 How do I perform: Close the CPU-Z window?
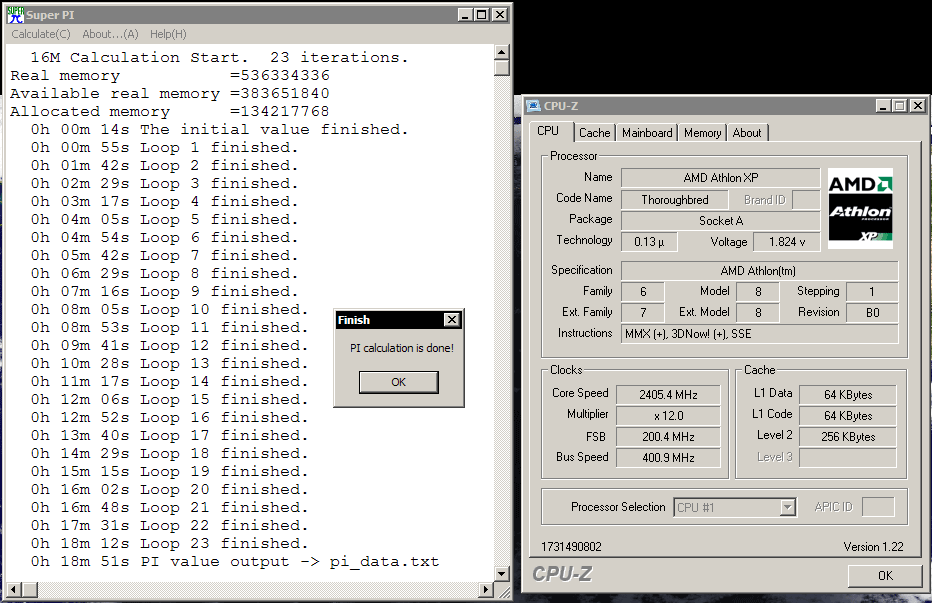(x=918, y=106)
